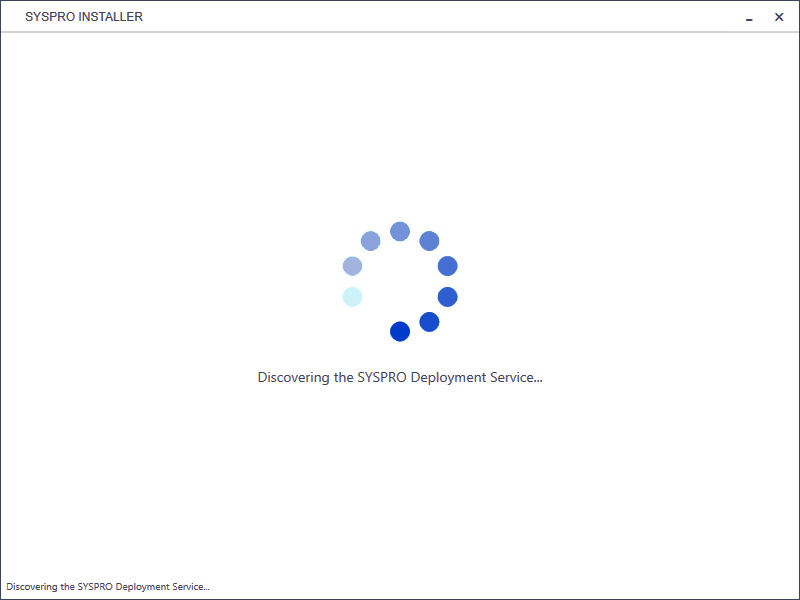Viewport: 800px width, 600px height.
Task: Click the empty center of the loading spinner
Action: pos(400,282)
